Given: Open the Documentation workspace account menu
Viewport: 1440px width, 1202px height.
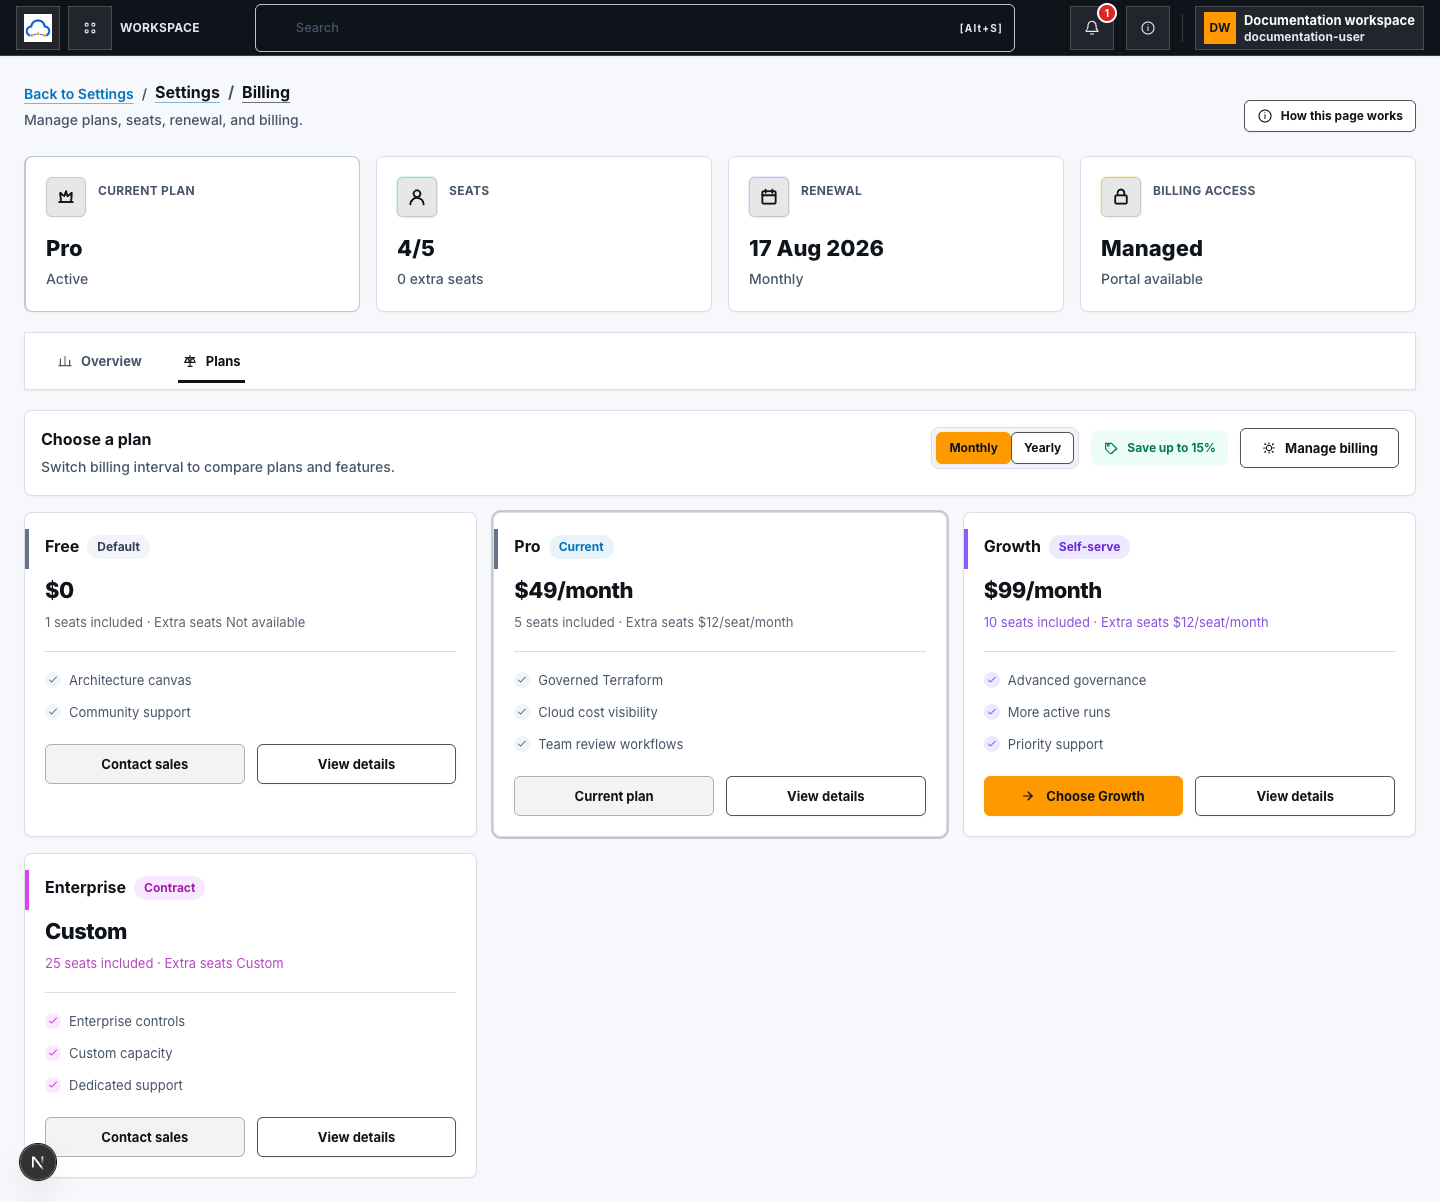Looking at the screenshot, I should (1309, 28).
